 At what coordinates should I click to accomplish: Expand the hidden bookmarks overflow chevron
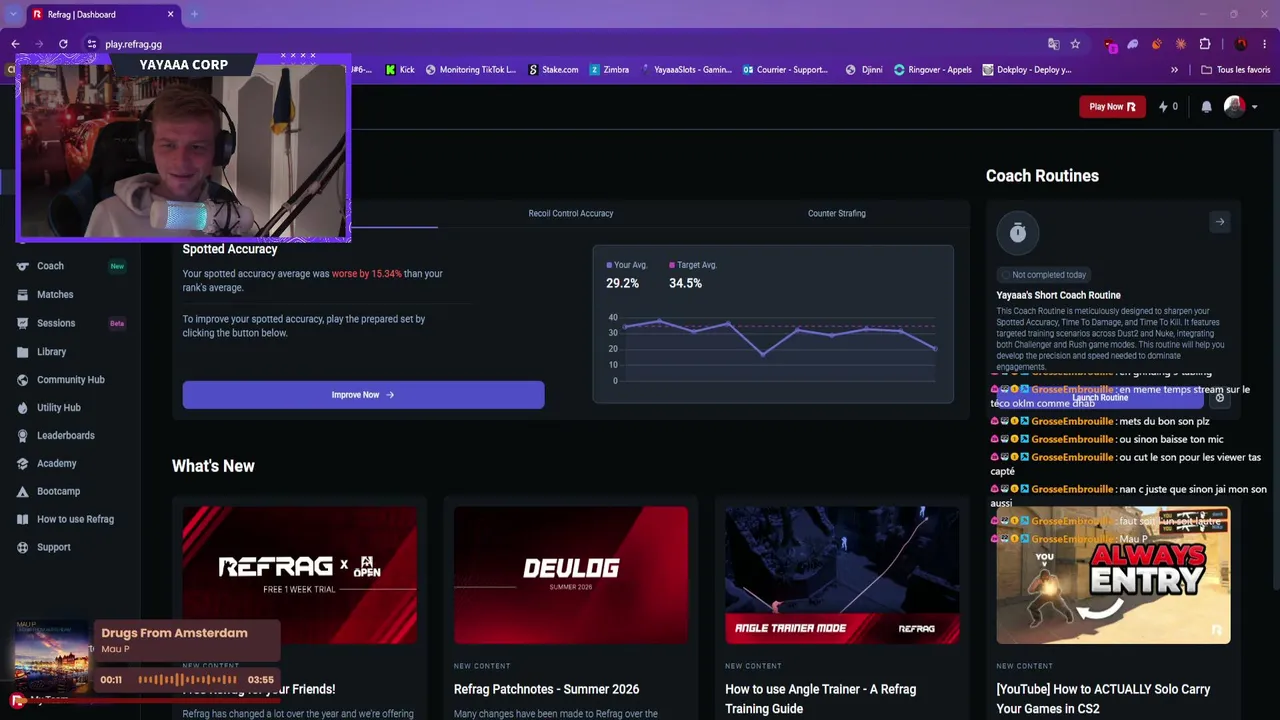tap(1174, 70)
